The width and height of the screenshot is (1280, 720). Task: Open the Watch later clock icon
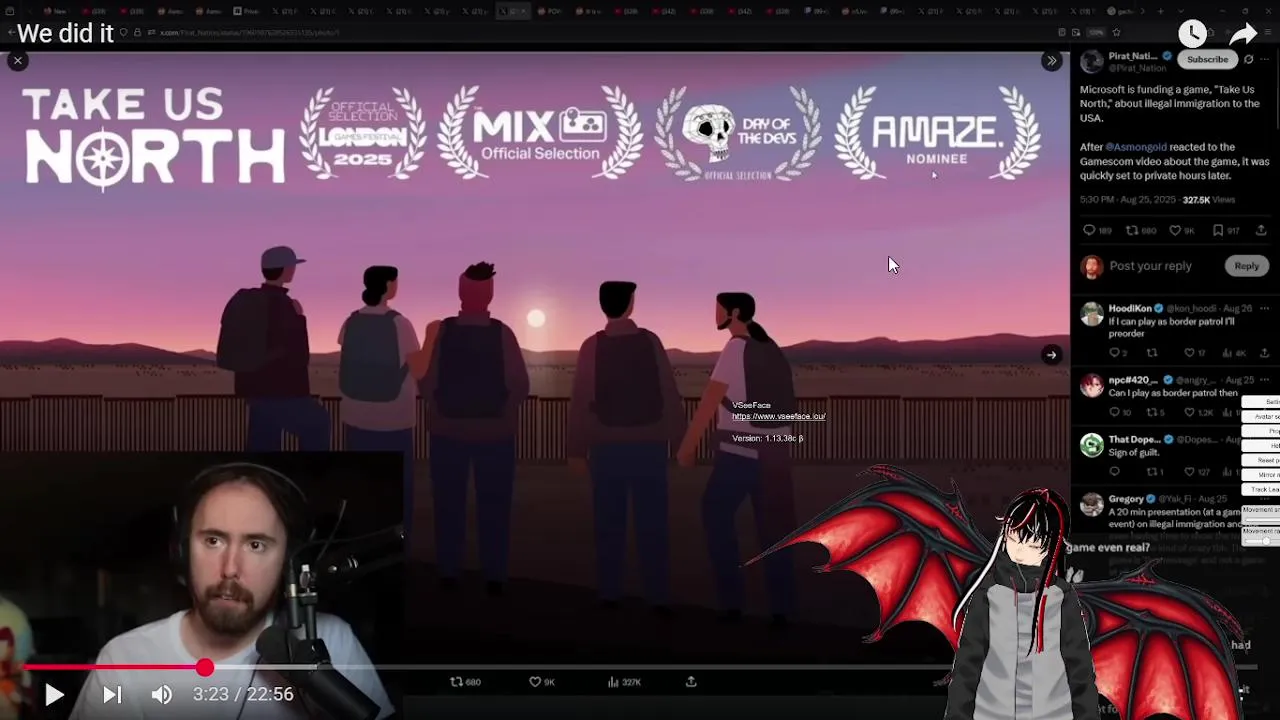(x=1192, y=34)
